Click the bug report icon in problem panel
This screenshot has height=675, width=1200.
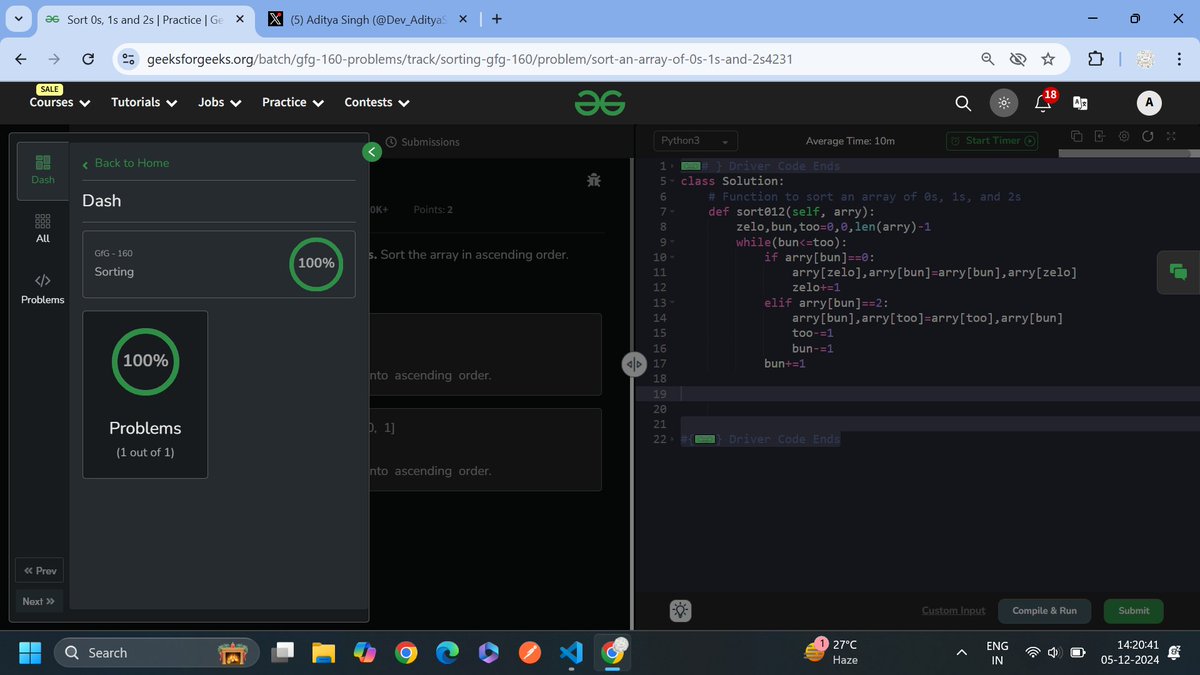click(594, 181)
